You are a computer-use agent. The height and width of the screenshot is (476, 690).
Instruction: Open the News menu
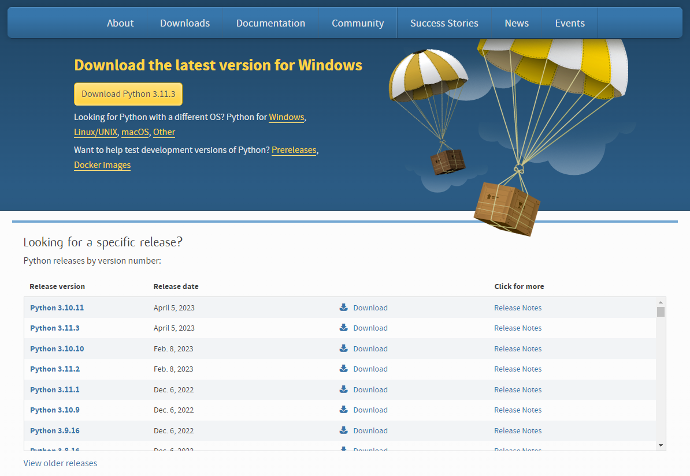[x=517, y=23]
